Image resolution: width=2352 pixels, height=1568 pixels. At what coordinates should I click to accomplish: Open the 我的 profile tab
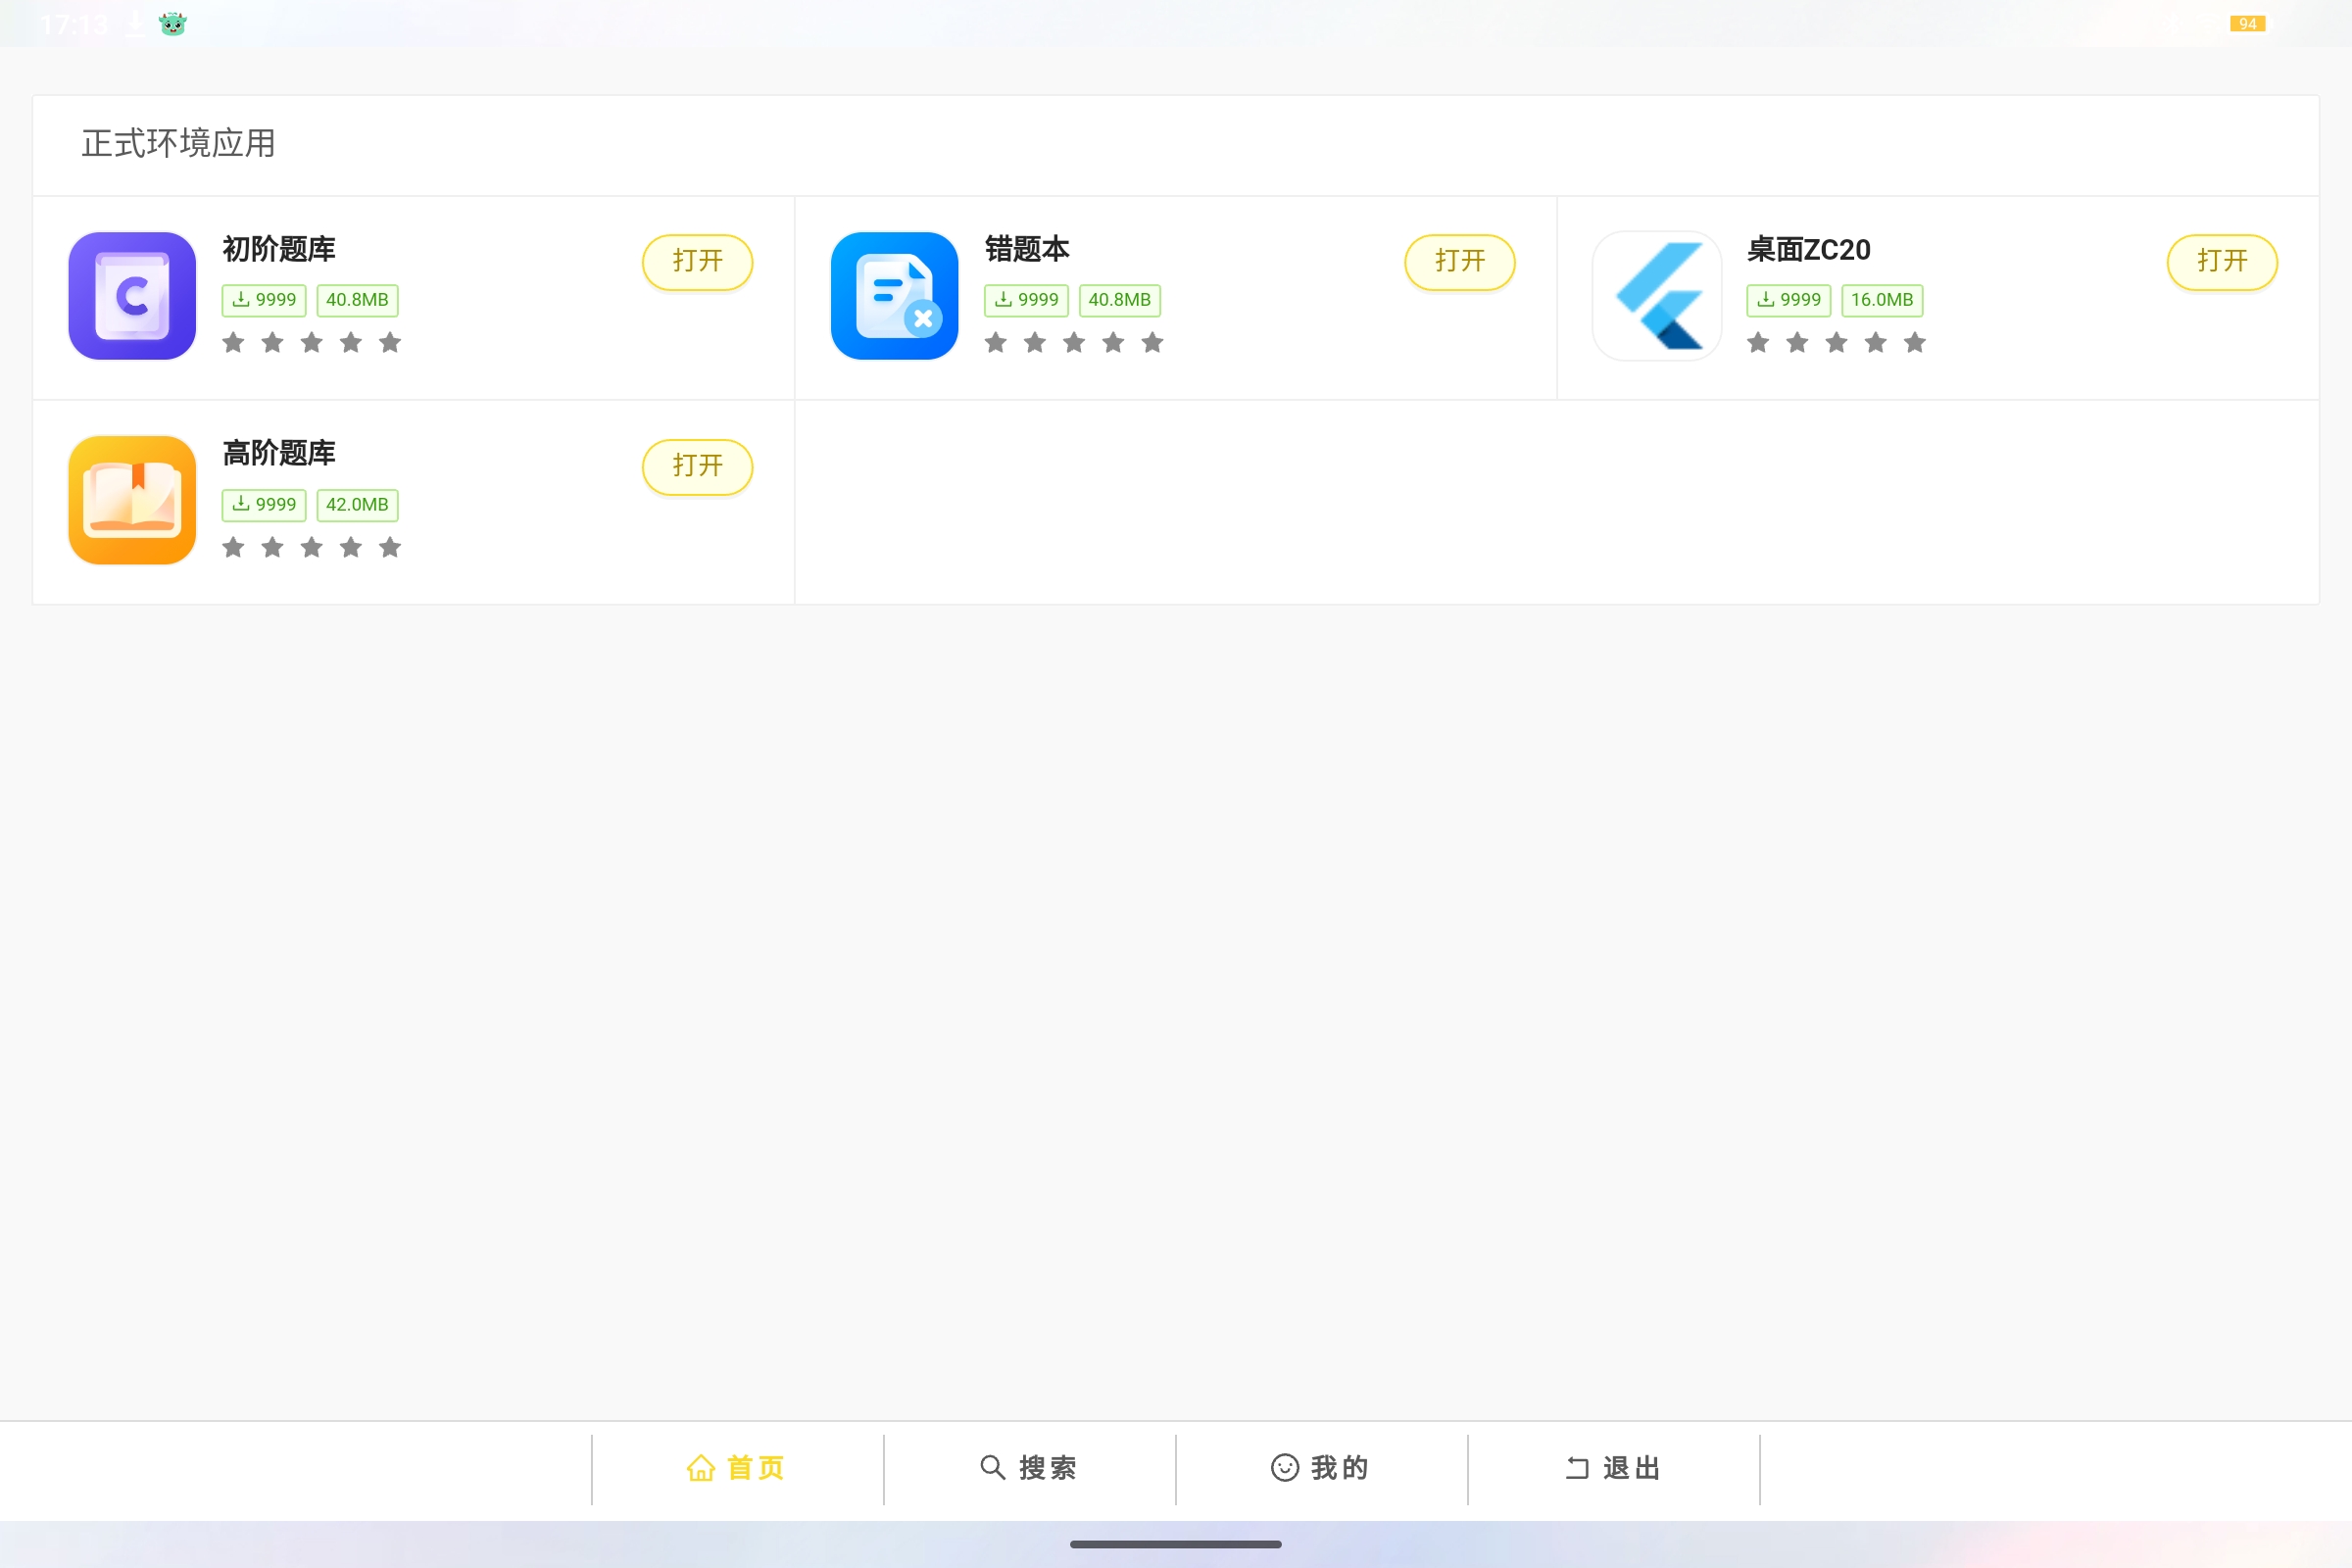1321,1467
